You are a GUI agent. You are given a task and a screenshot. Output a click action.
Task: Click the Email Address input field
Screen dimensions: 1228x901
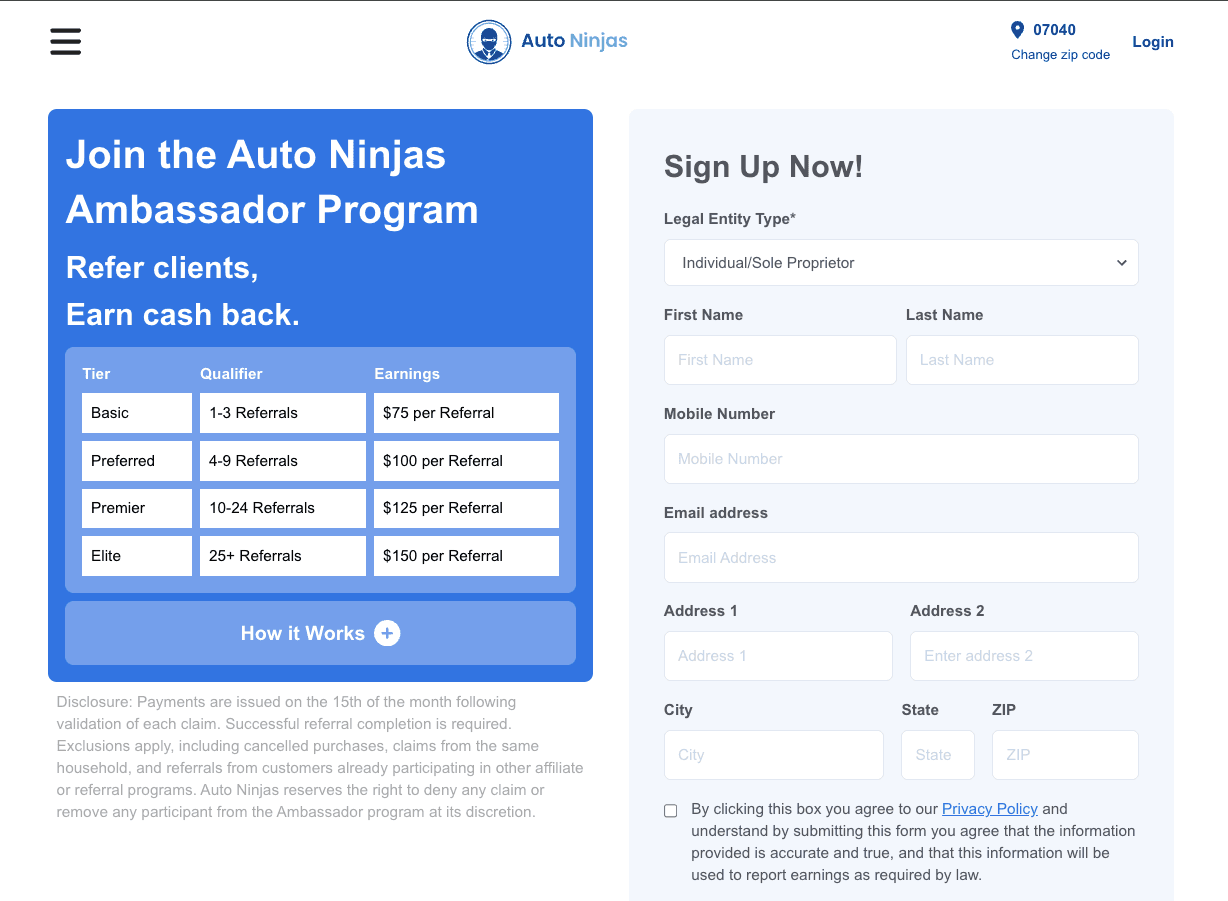[901, 557]
